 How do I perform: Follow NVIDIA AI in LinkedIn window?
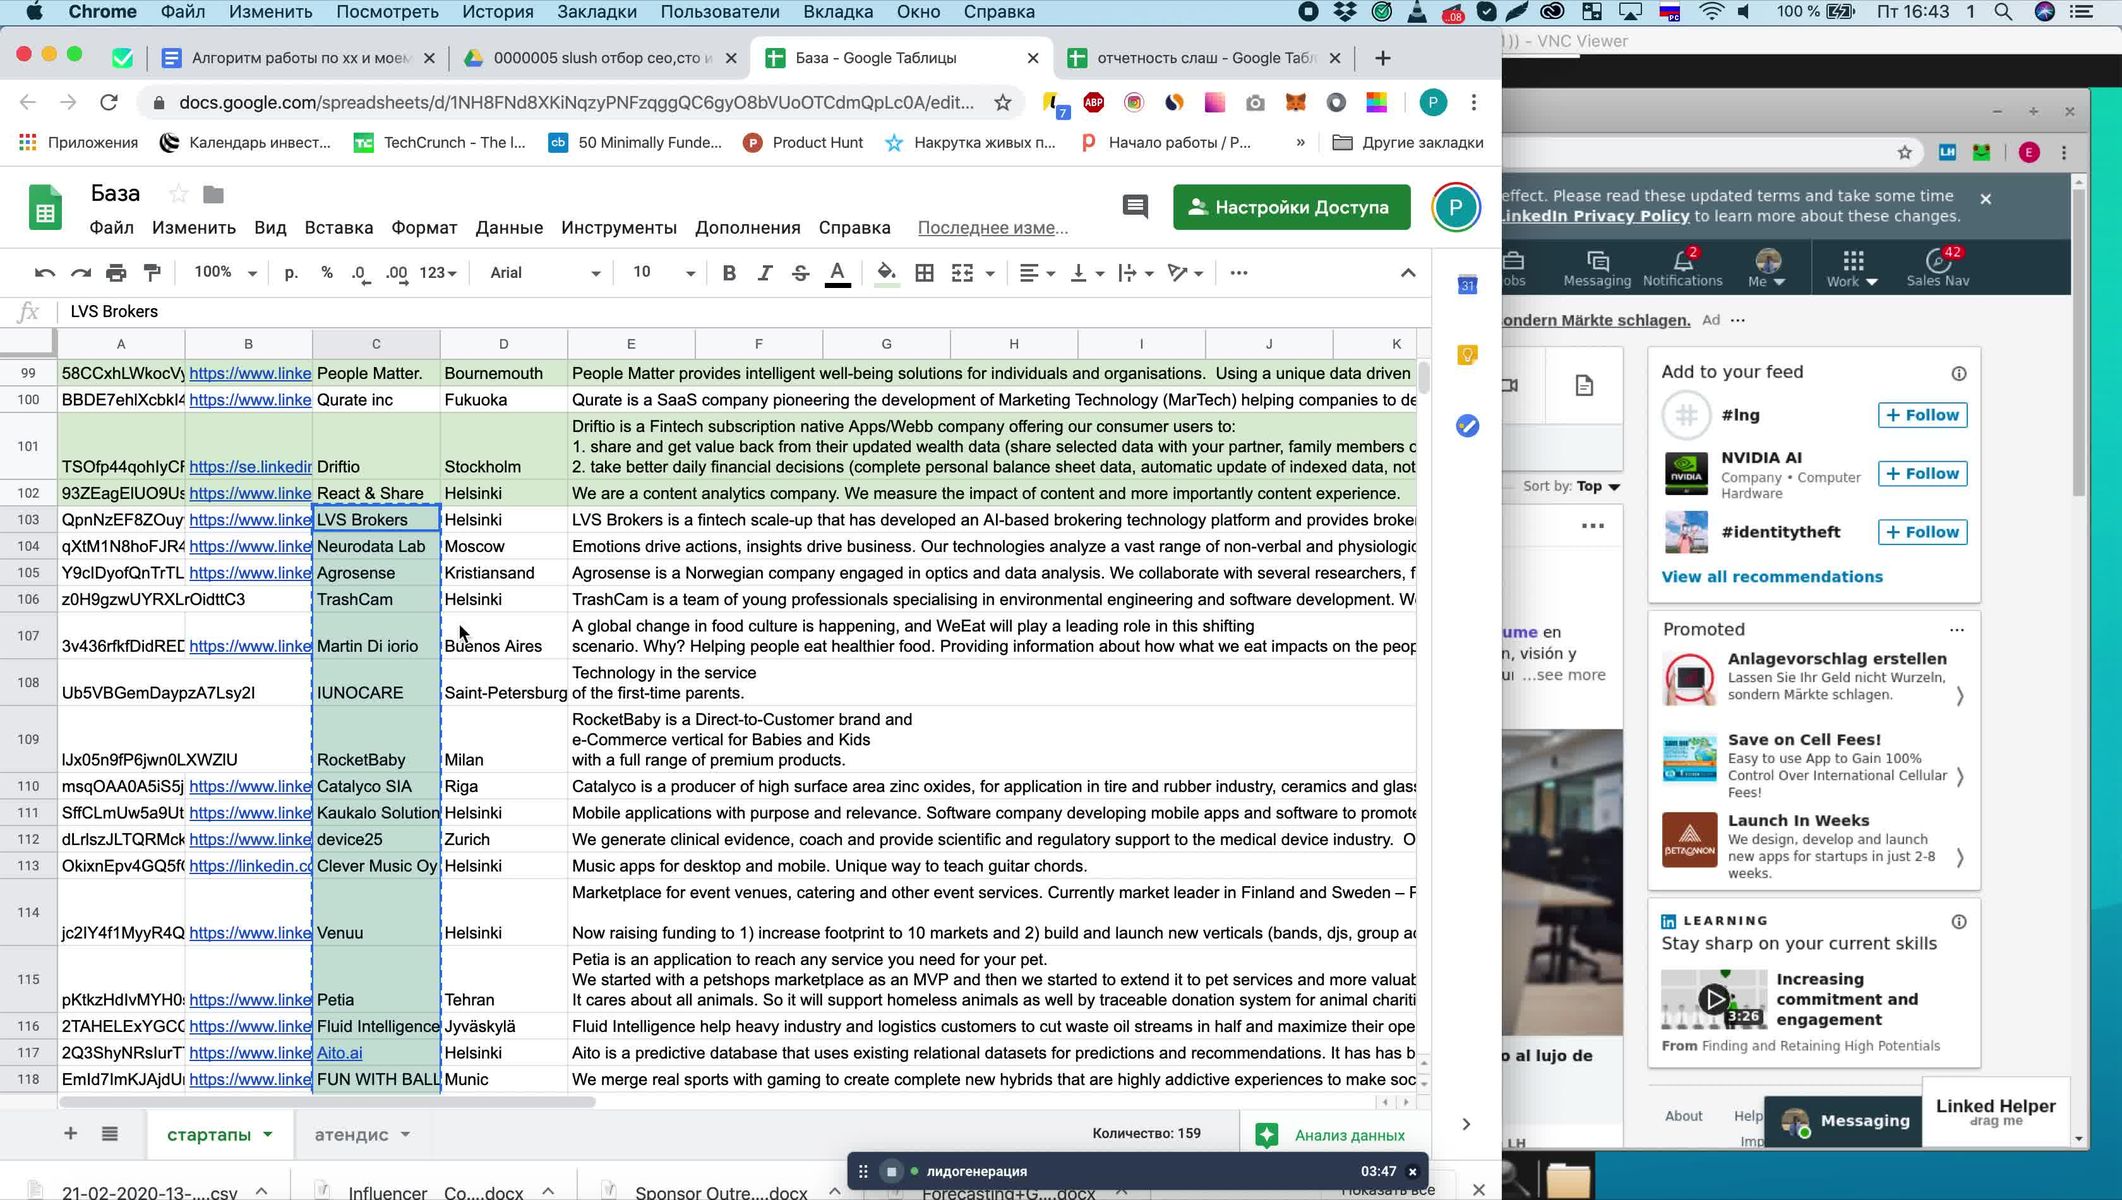tap(1922, 474)
